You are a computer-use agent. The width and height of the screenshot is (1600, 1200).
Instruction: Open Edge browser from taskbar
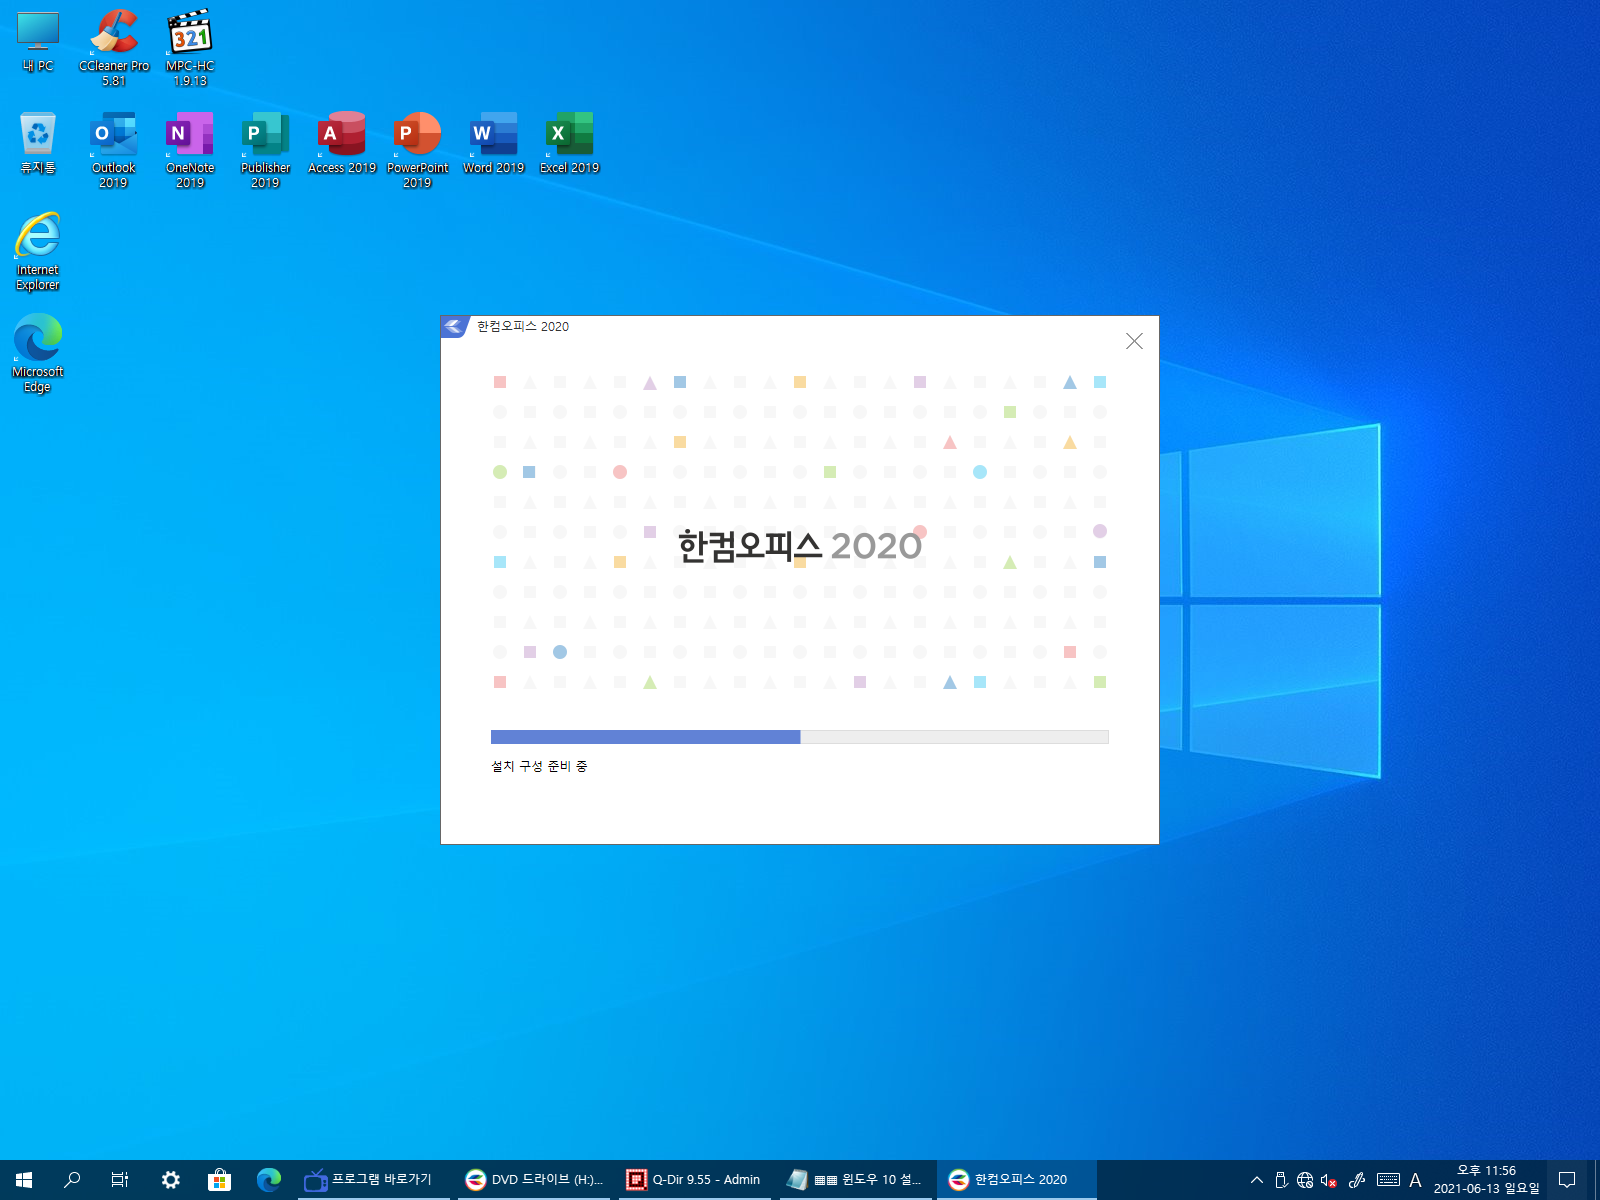[x=268, y=1180]
